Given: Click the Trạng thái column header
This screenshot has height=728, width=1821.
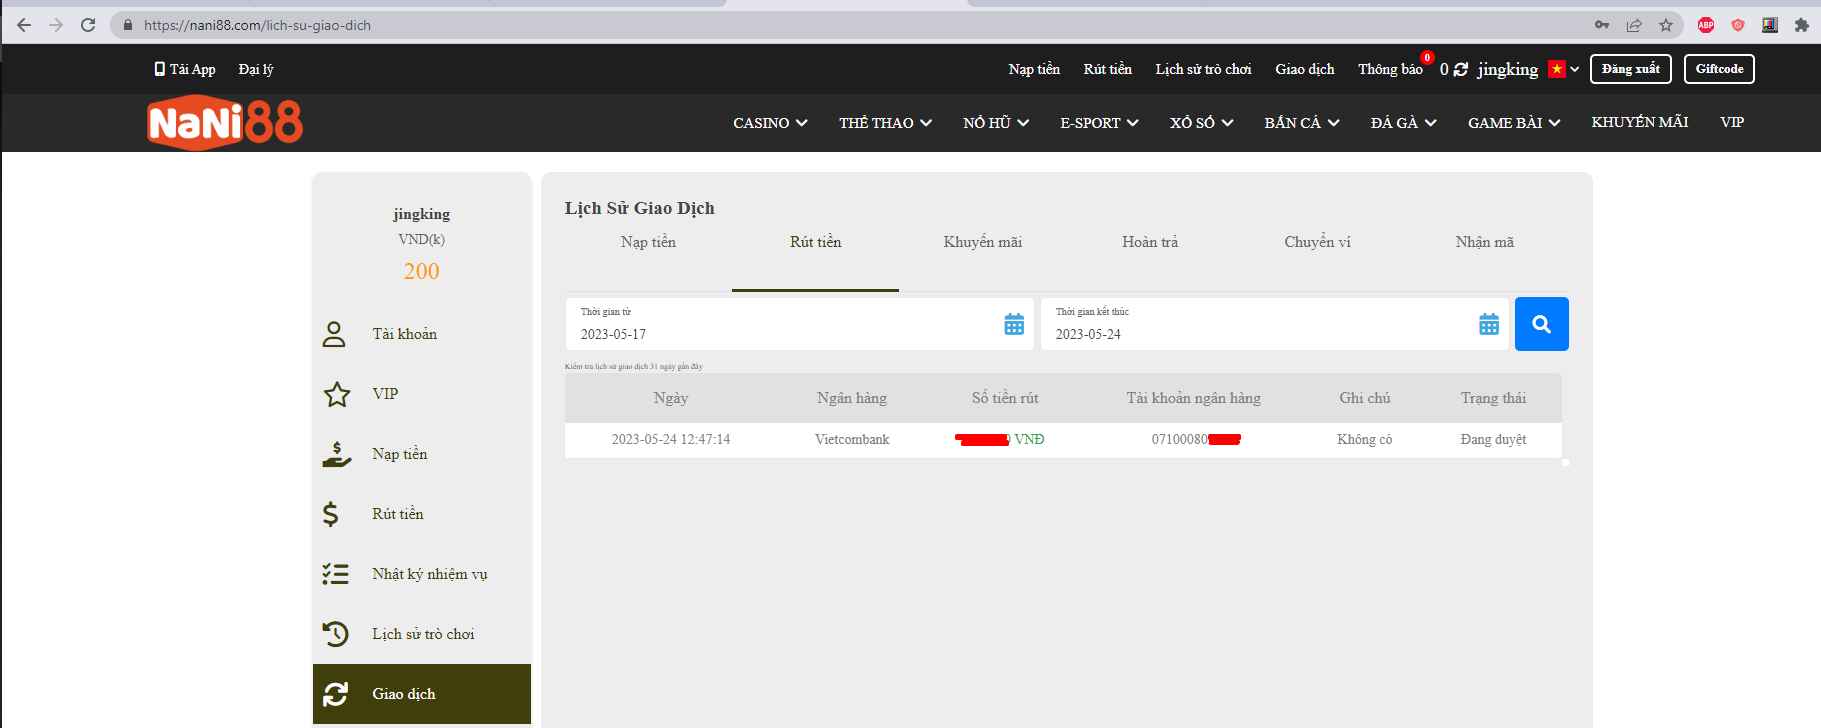Looking at the screenshot, I should pos(1494,398).
